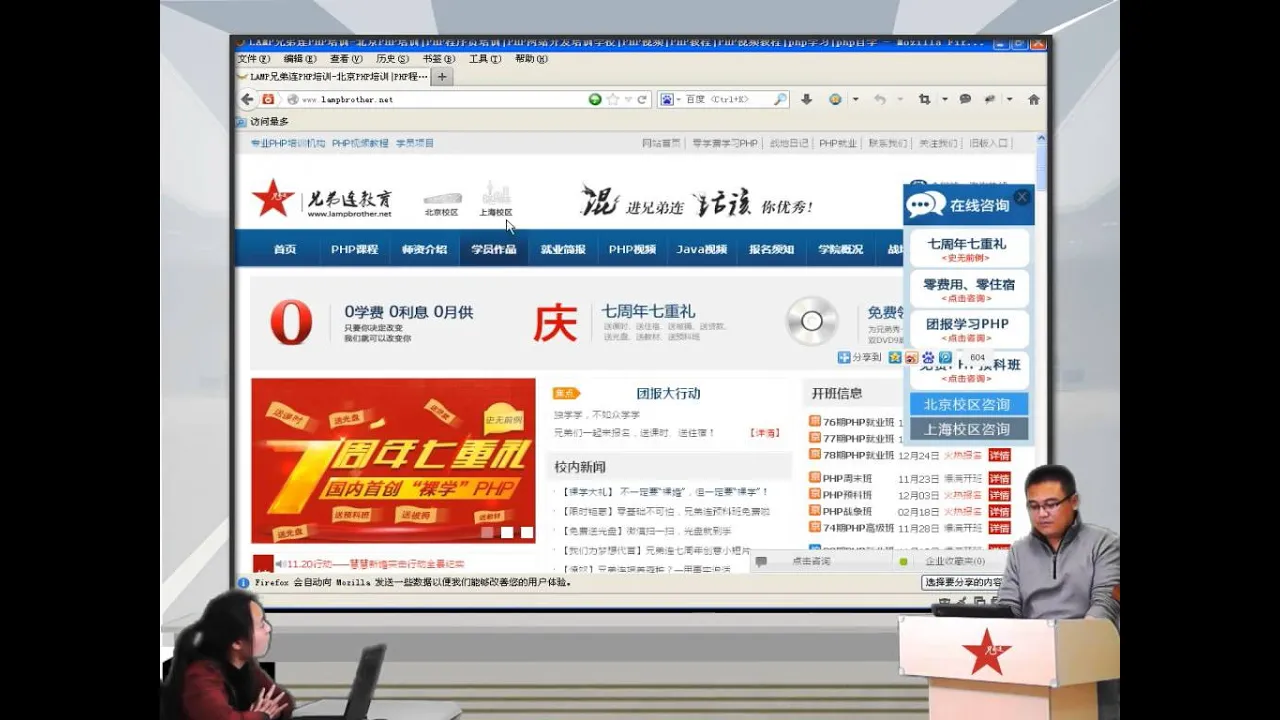Click the search magnifier icon
Screen dimensions: 1280x720
pyautogui.click(x=780, y=99)
